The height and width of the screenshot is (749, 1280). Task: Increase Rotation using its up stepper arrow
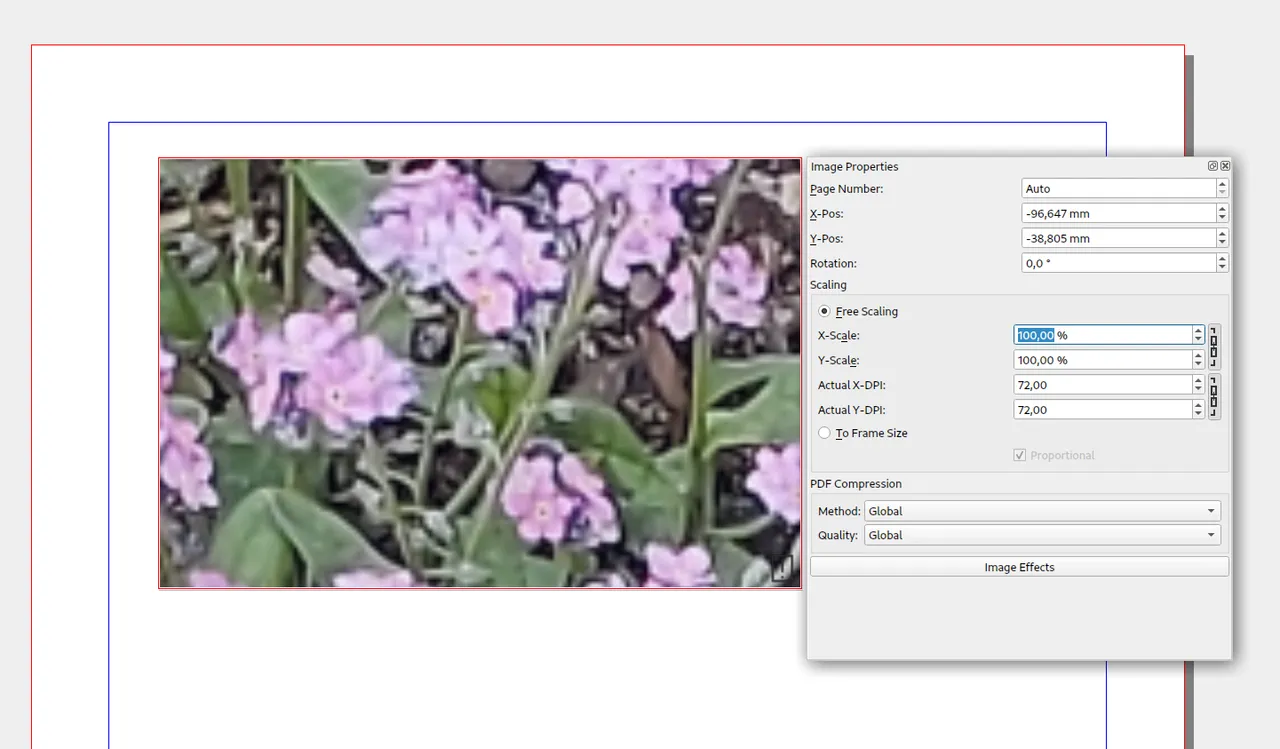click(x=1221, y=258)
